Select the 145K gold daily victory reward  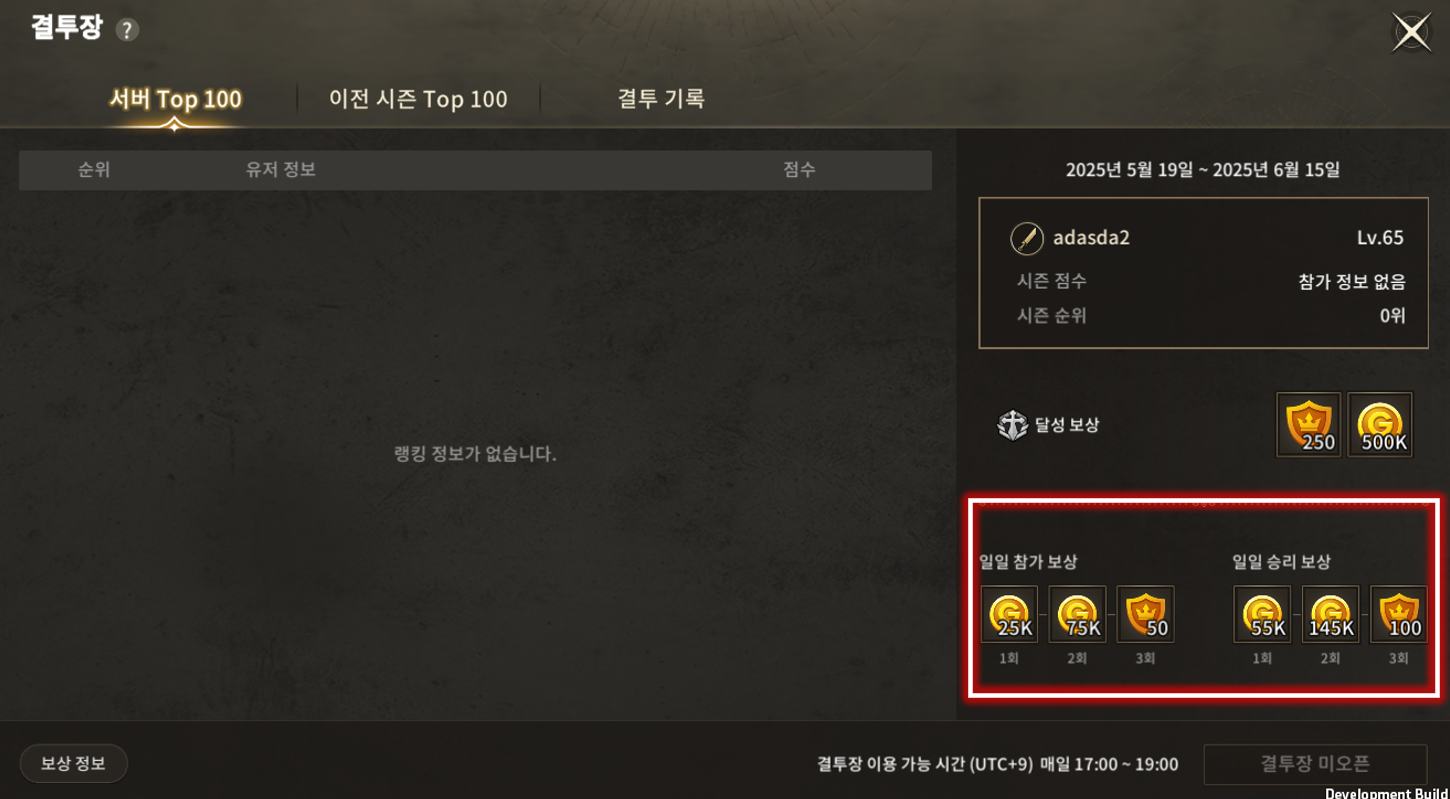(x=1330, y=614)
